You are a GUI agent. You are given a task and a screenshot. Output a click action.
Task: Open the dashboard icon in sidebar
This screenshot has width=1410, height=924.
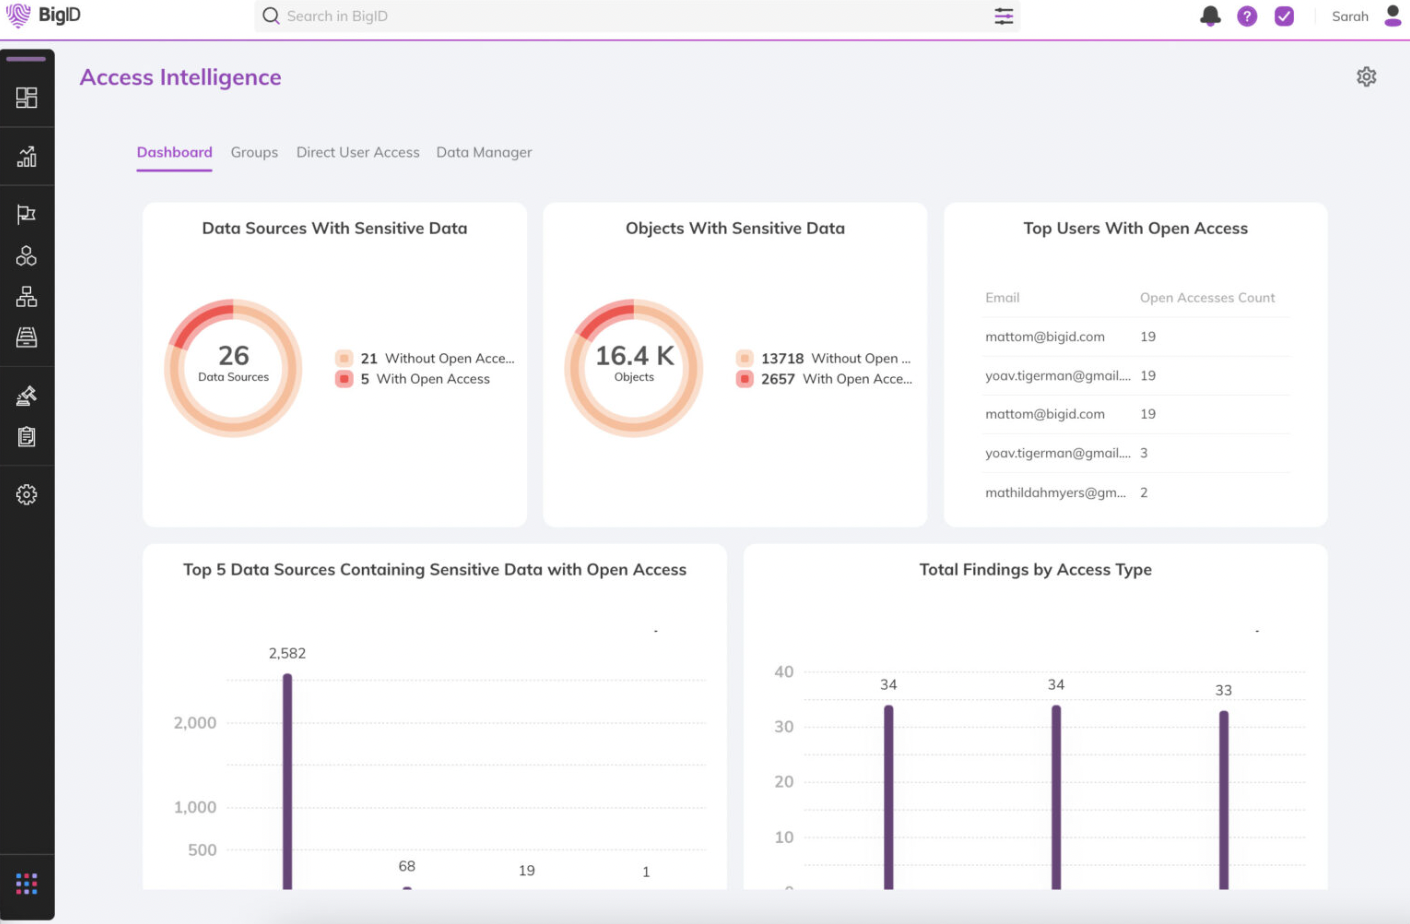click(27, 98)
